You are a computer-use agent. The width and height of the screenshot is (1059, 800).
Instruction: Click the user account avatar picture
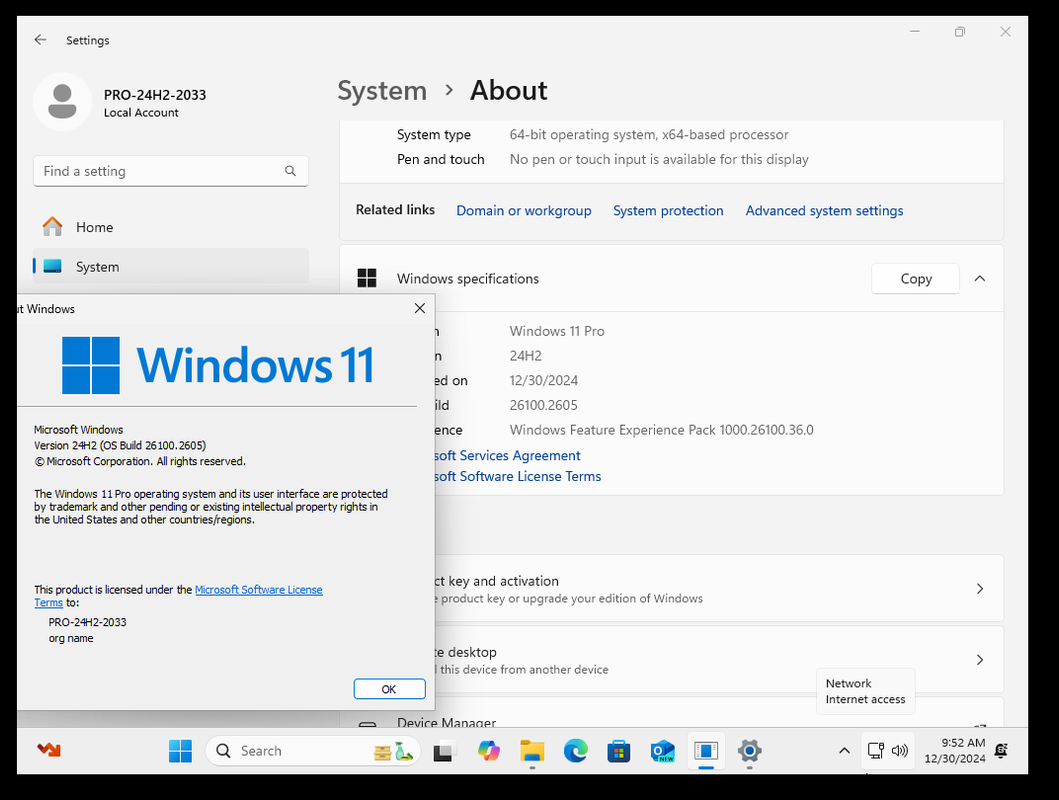(62, 102)
